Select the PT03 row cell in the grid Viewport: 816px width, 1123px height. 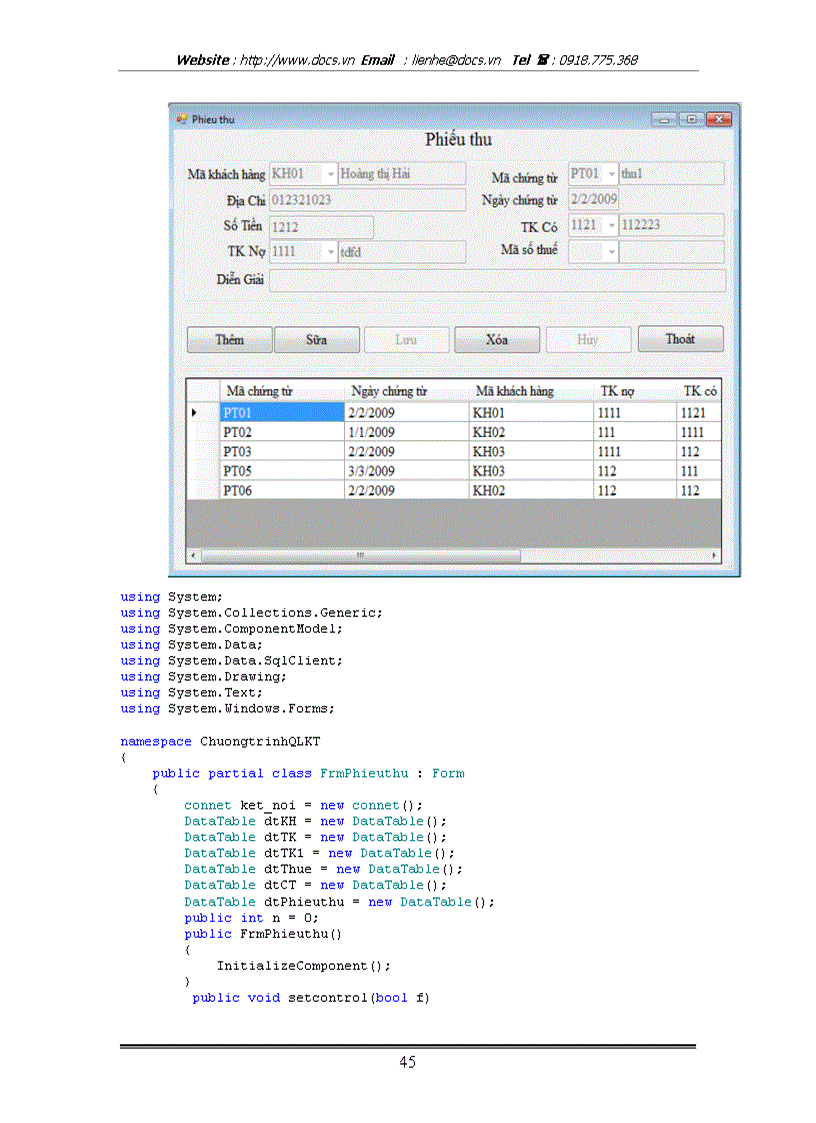pyautogui.click(x=280, y=452)
